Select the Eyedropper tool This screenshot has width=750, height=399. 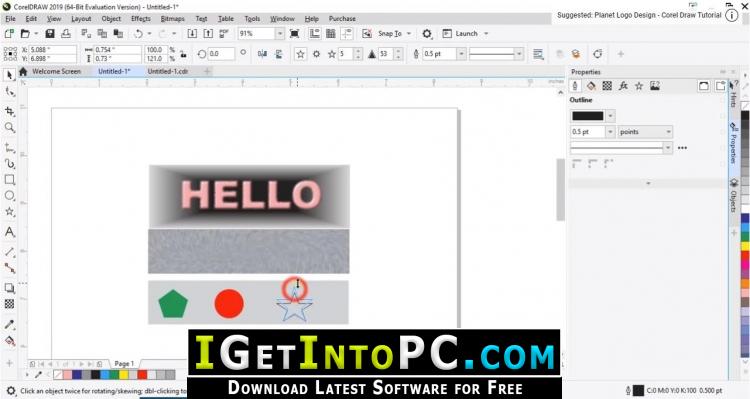pos(10,324)
